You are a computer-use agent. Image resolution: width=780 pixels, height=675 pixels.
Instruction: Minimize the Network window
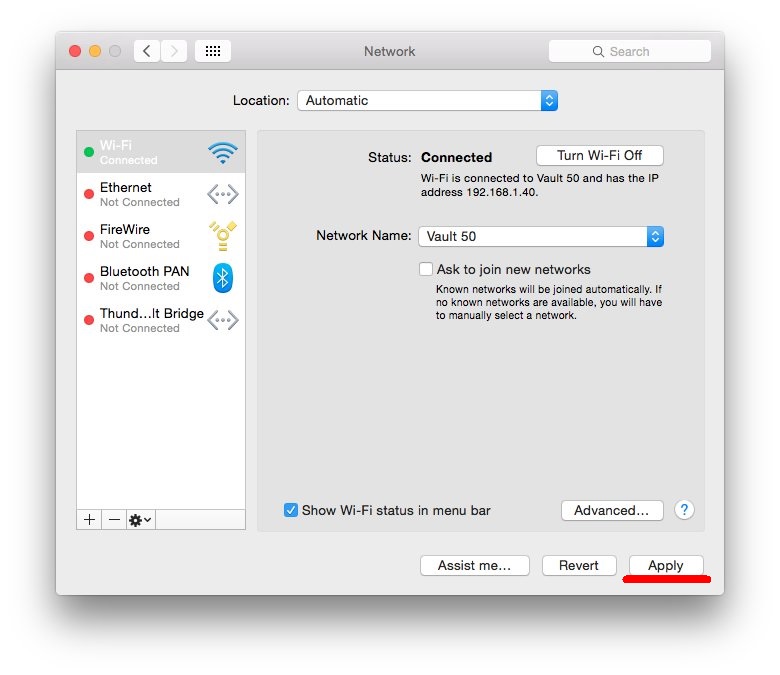pos(95,51)
